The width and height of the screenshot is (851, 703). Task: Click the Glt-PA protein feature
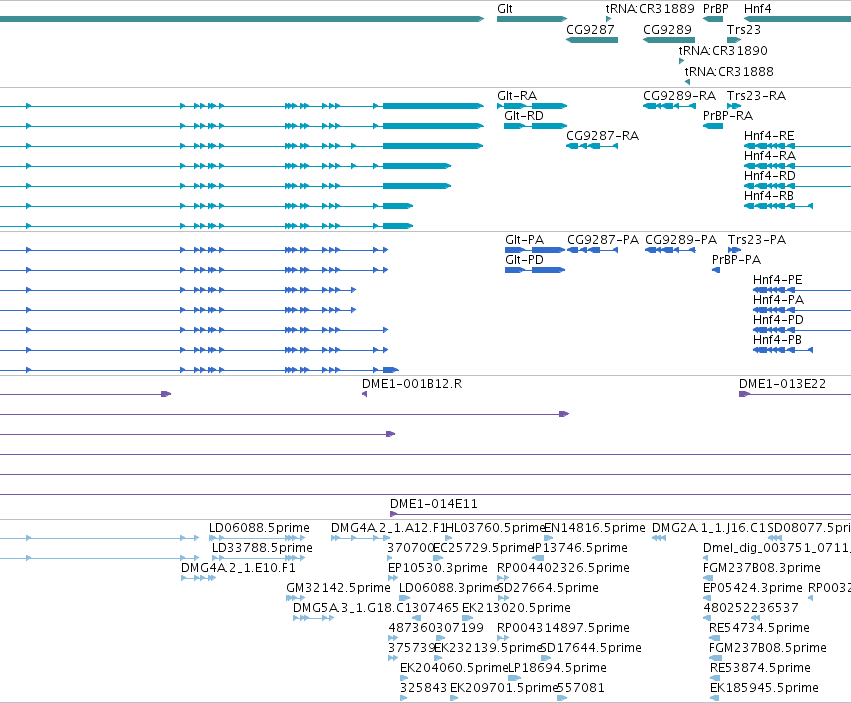point(535,250)
